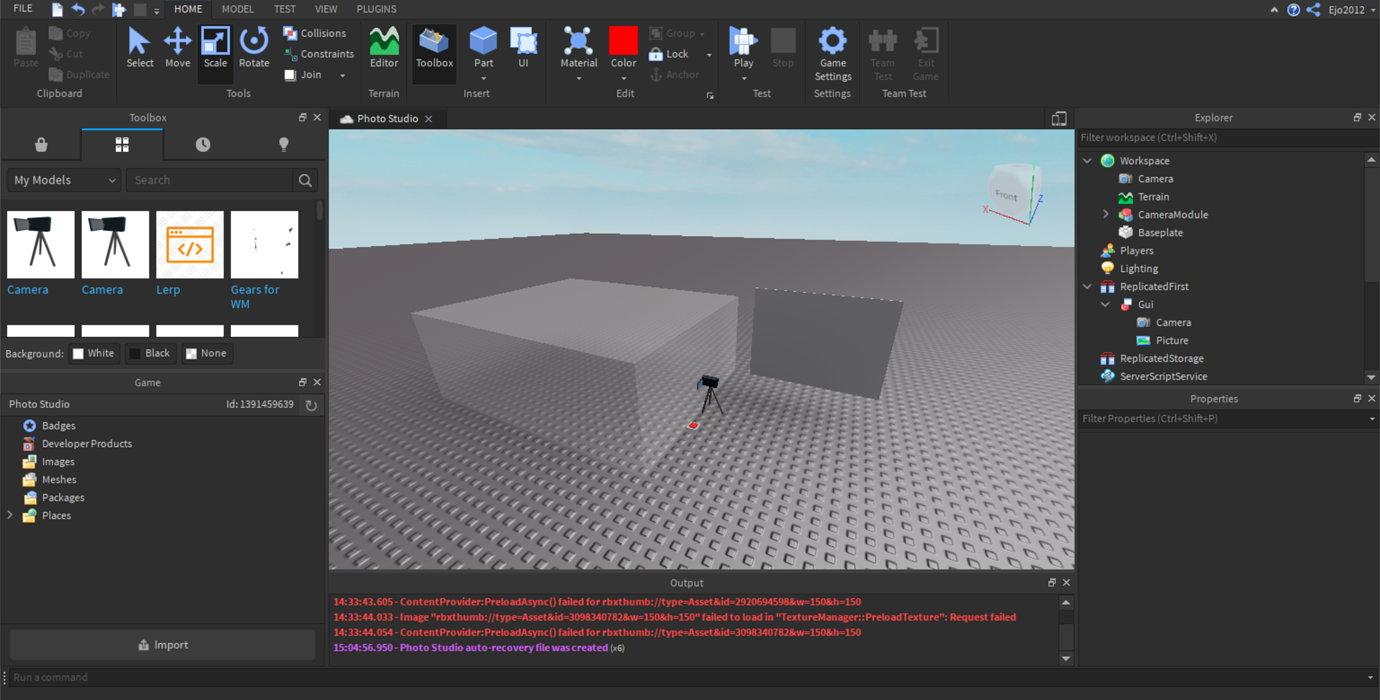Switch to the MODEL ribbon tab

[237, 9]
